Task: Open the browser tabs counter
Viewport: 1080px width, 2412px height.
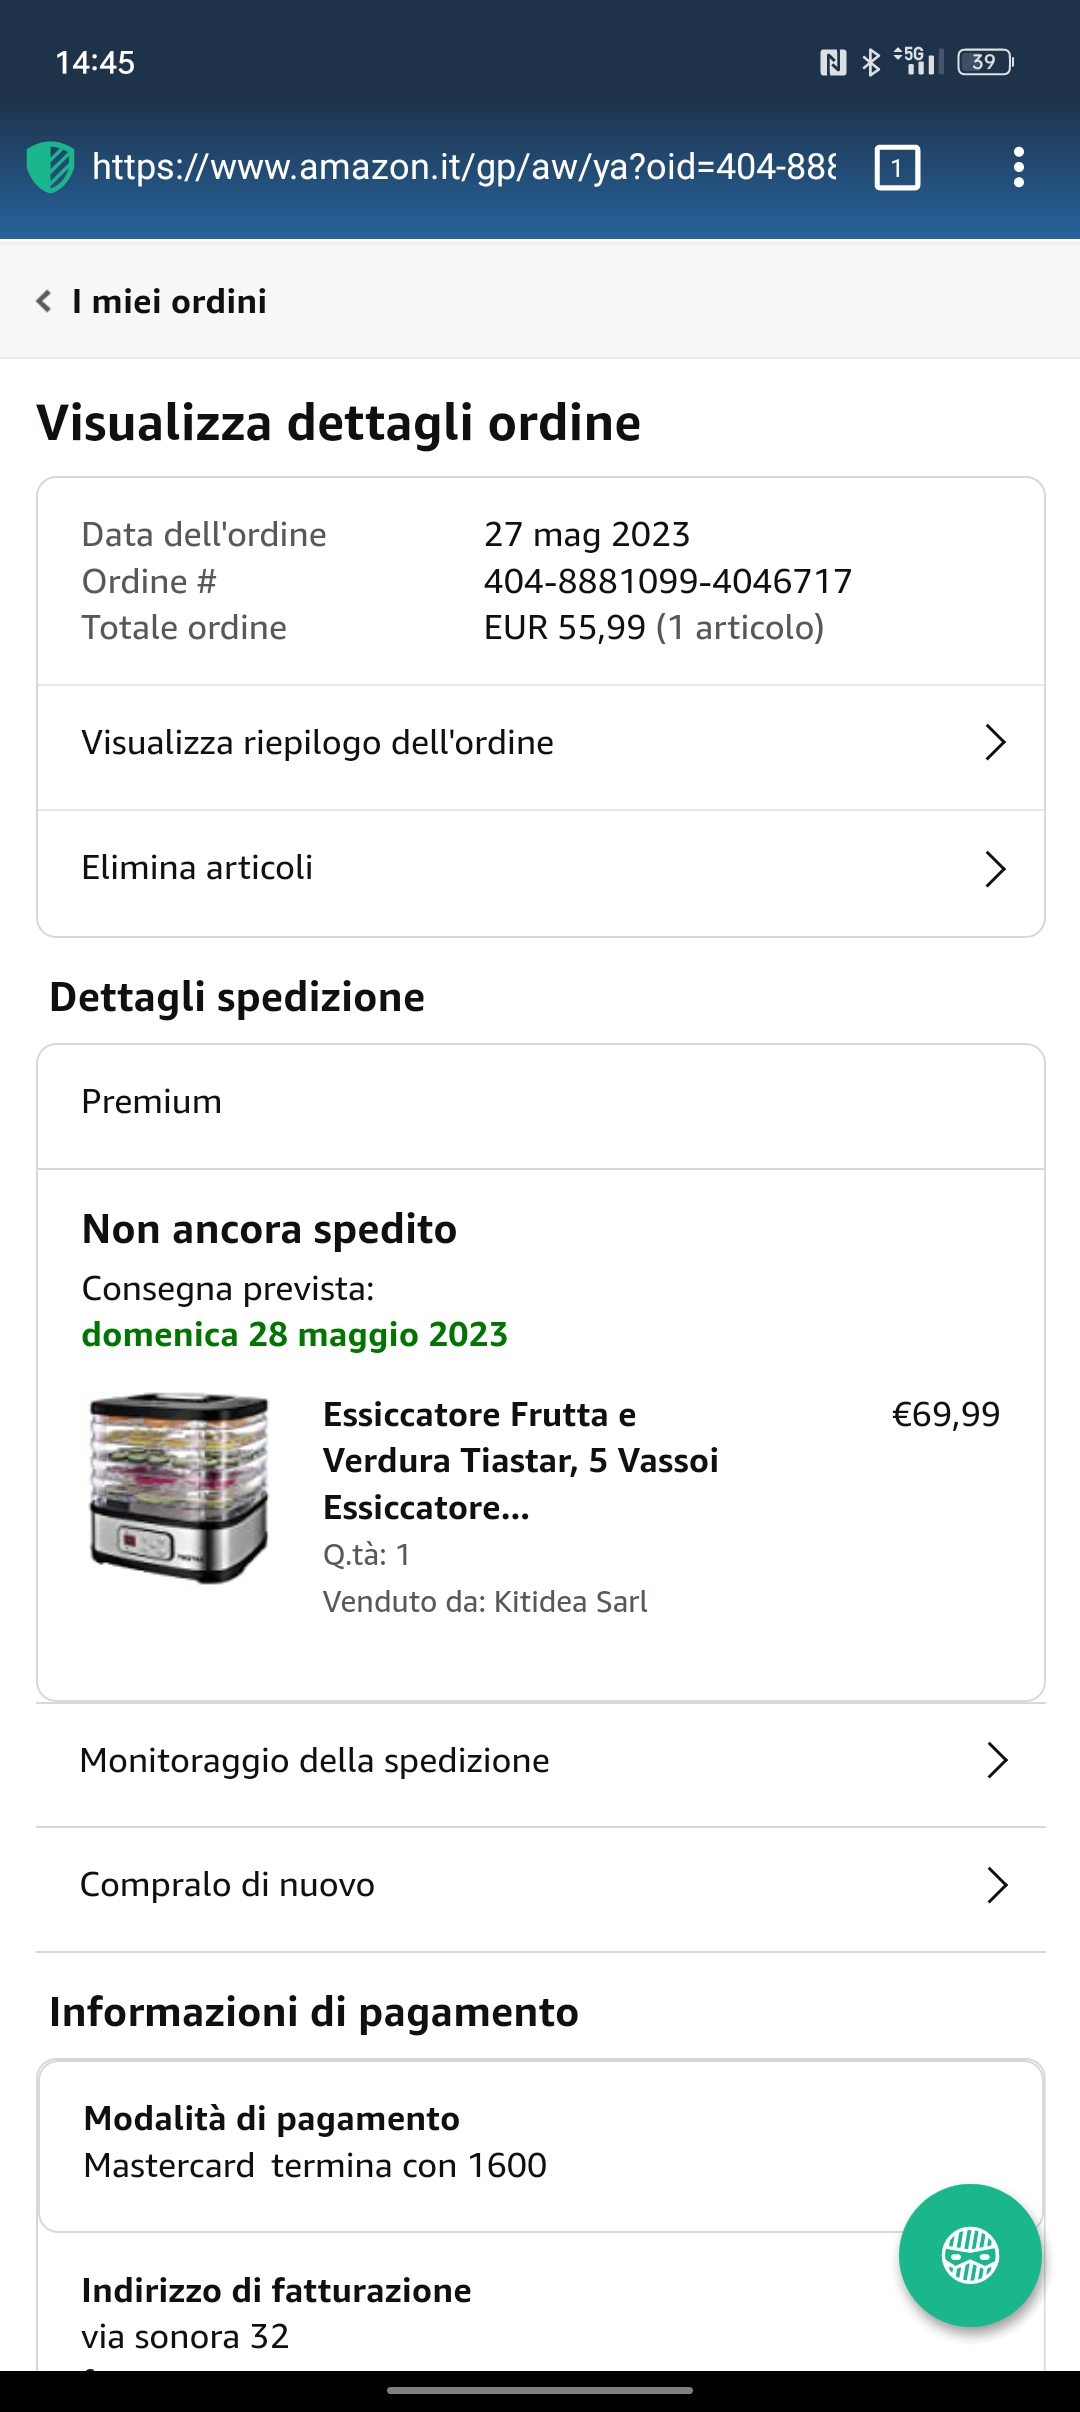Action: pos(897,167)
